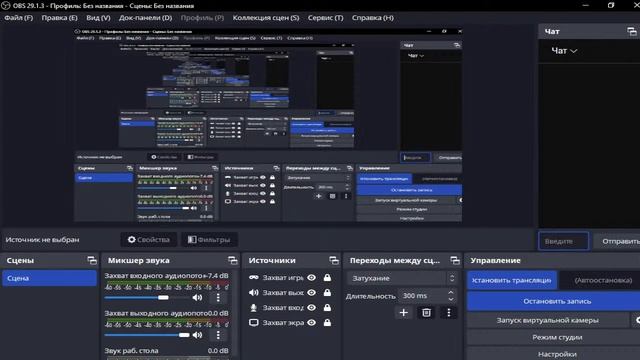The height and width of the screenshot is (360, 640).
Task: Mute the output audio capture speaker icon
Action: [198, 335]
